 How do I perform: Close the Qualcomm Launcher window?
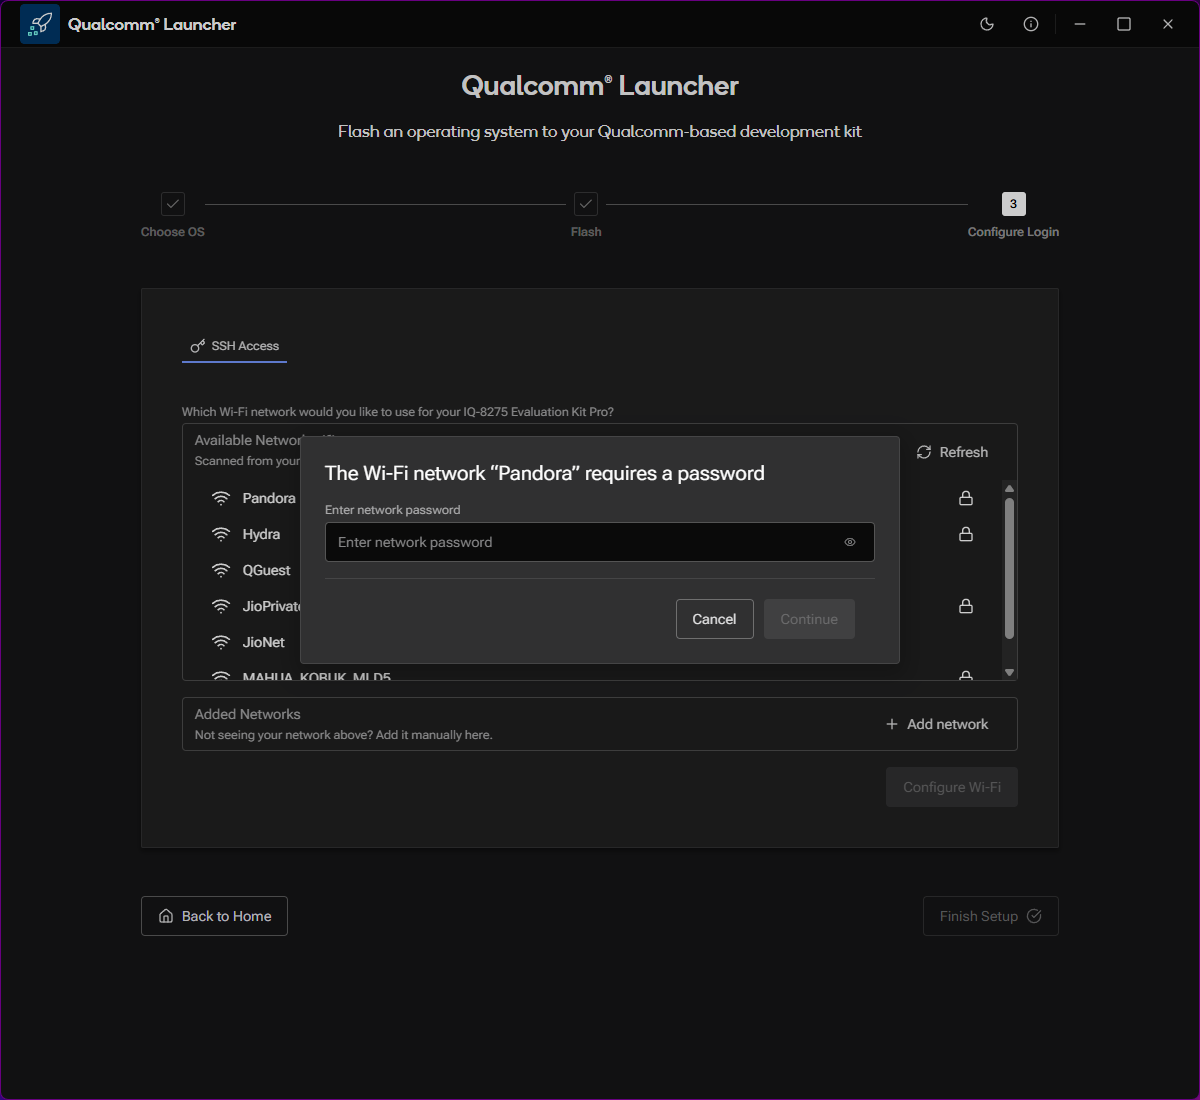tap(1168, 24)
